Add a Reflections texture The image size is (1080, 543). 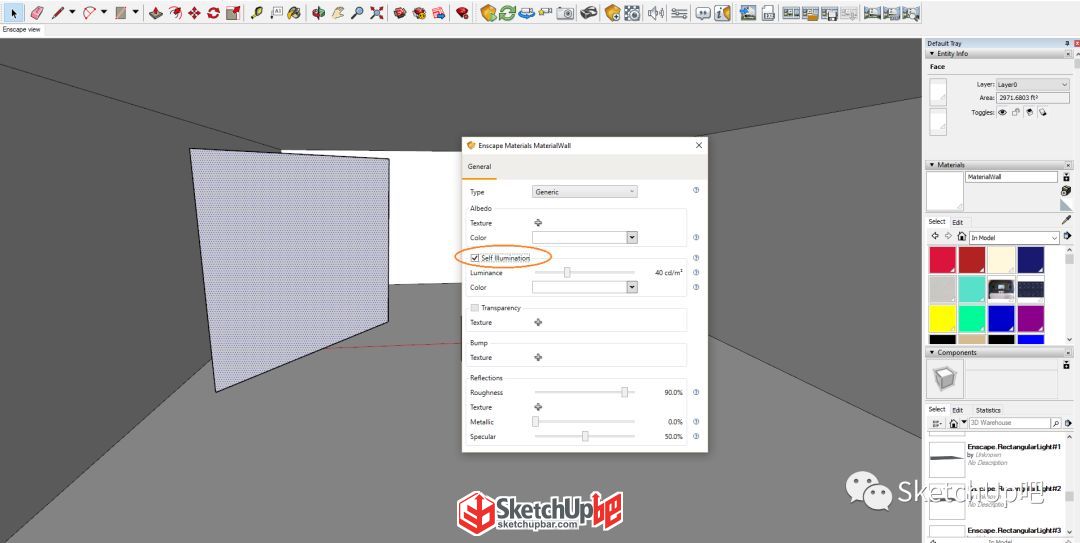point(538,407)
